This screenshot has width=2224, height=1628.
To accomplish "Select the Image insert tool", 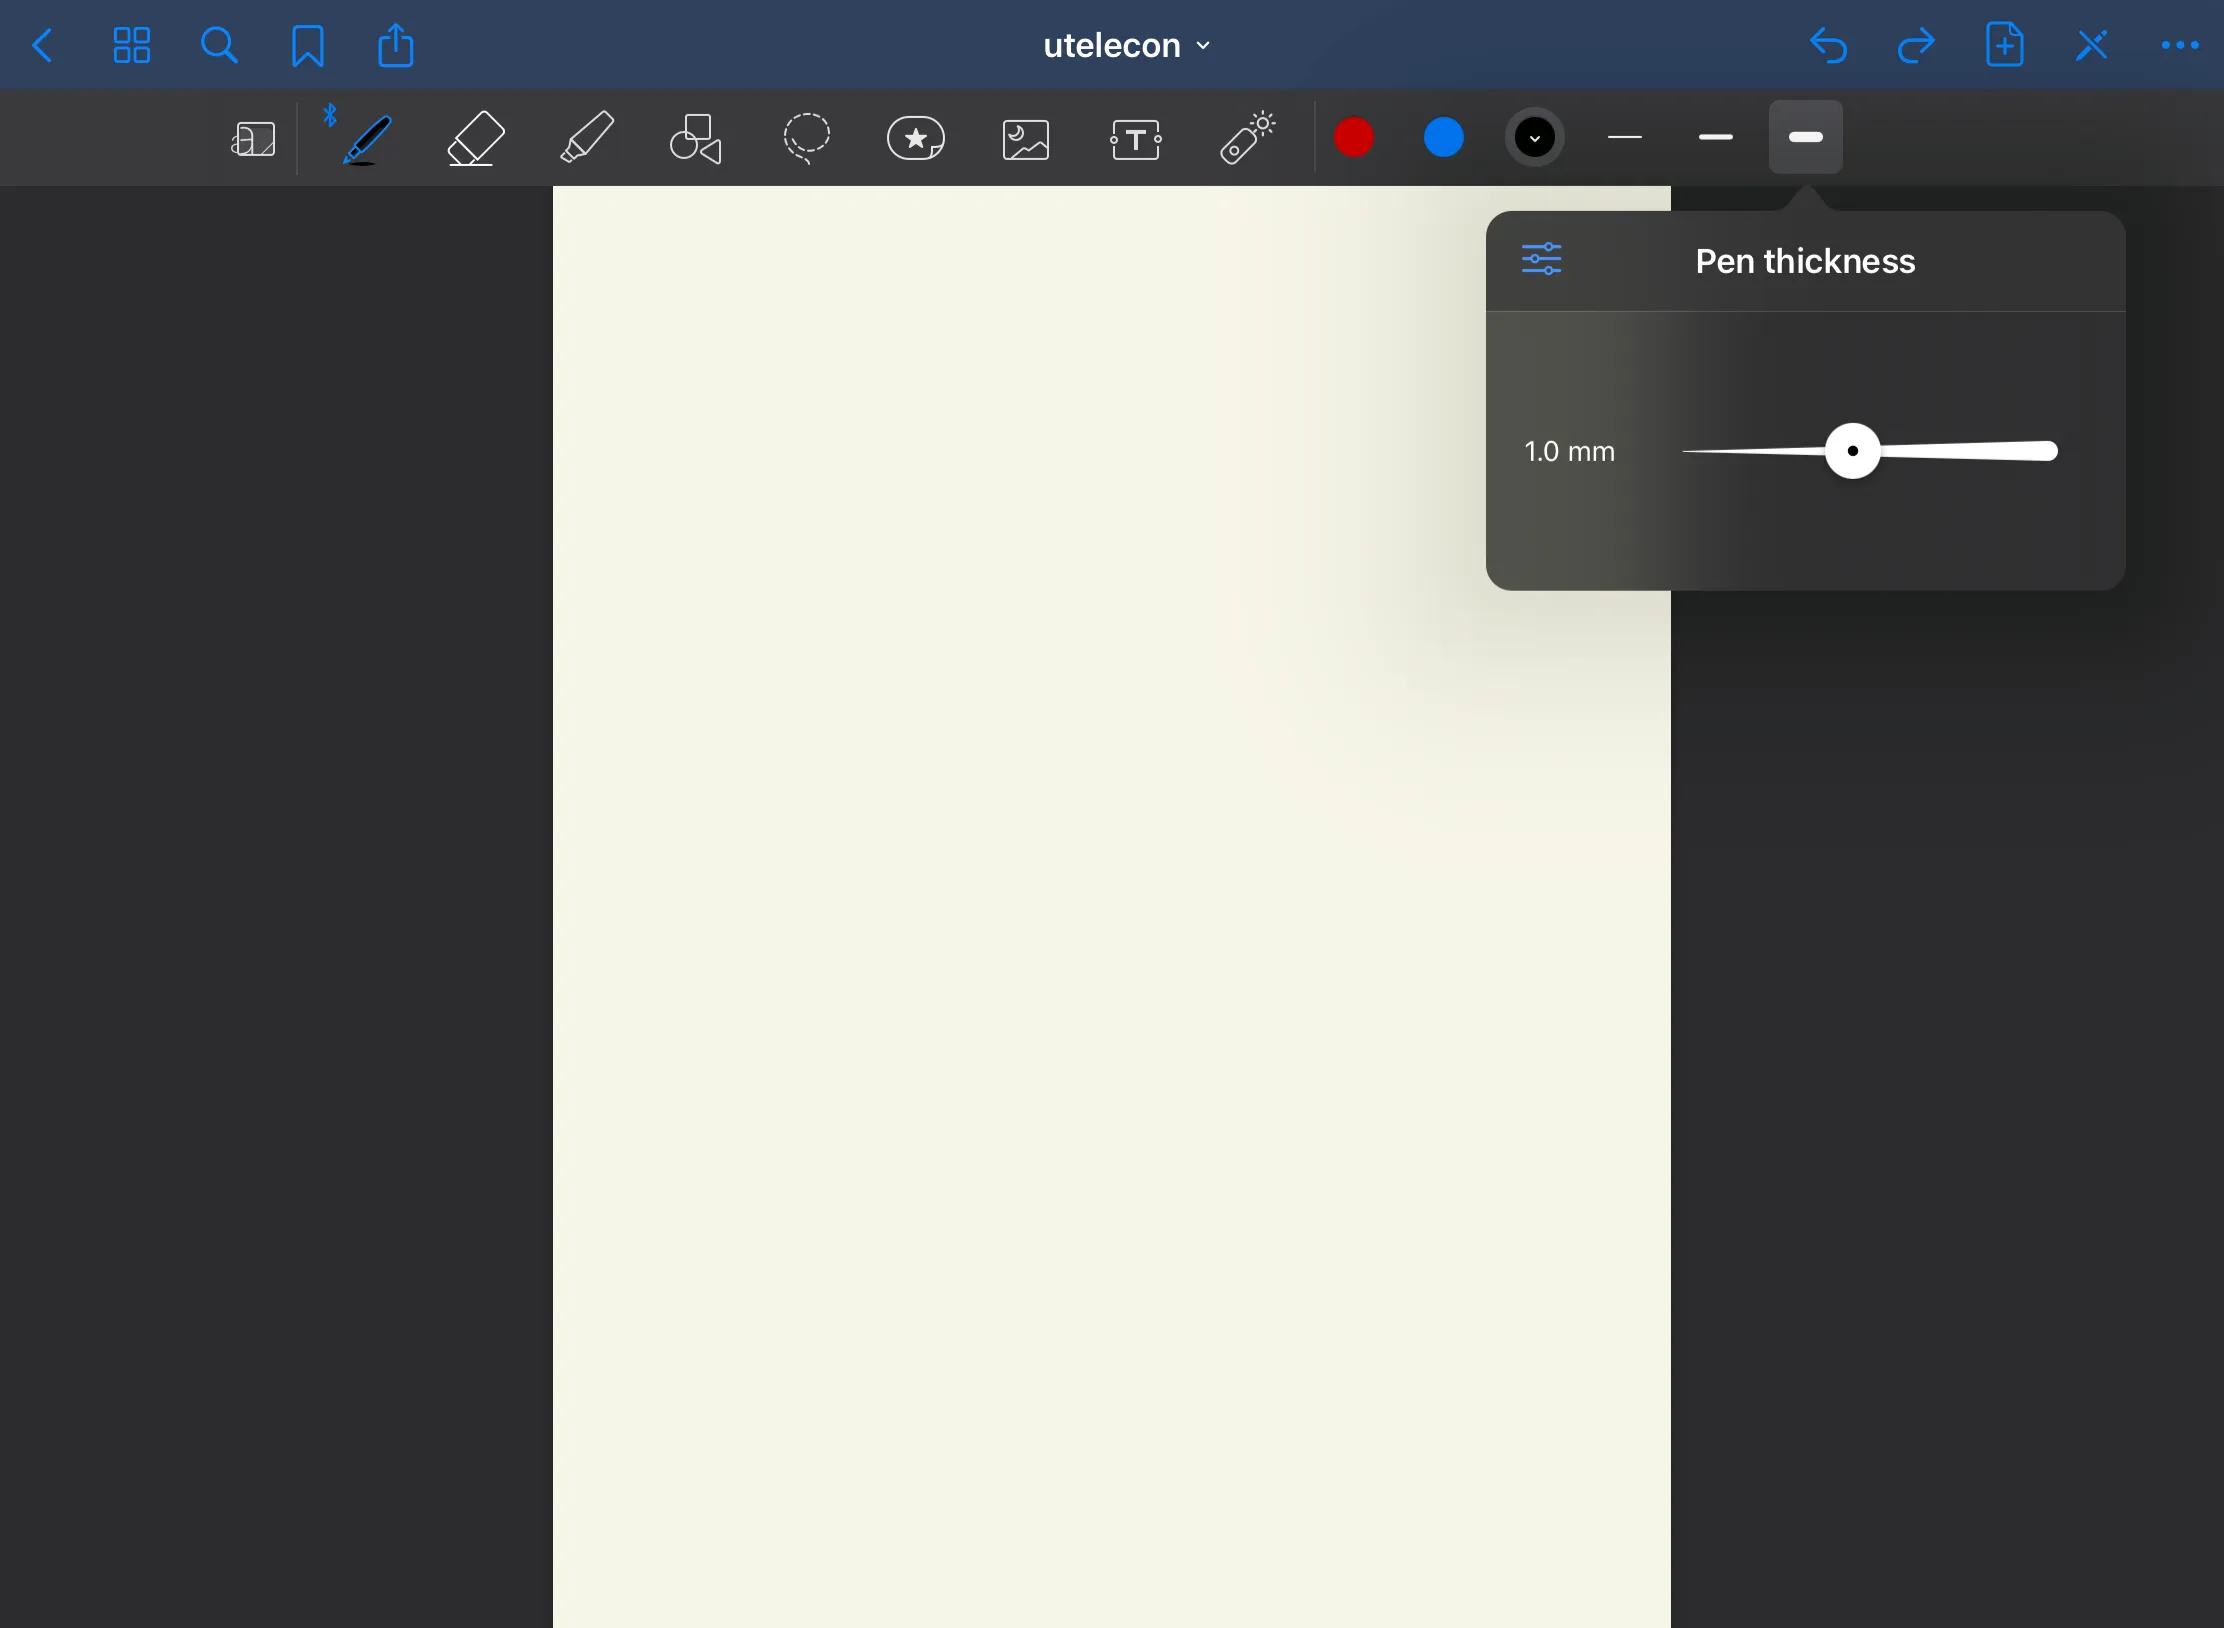I will (x=1025, y=139).
